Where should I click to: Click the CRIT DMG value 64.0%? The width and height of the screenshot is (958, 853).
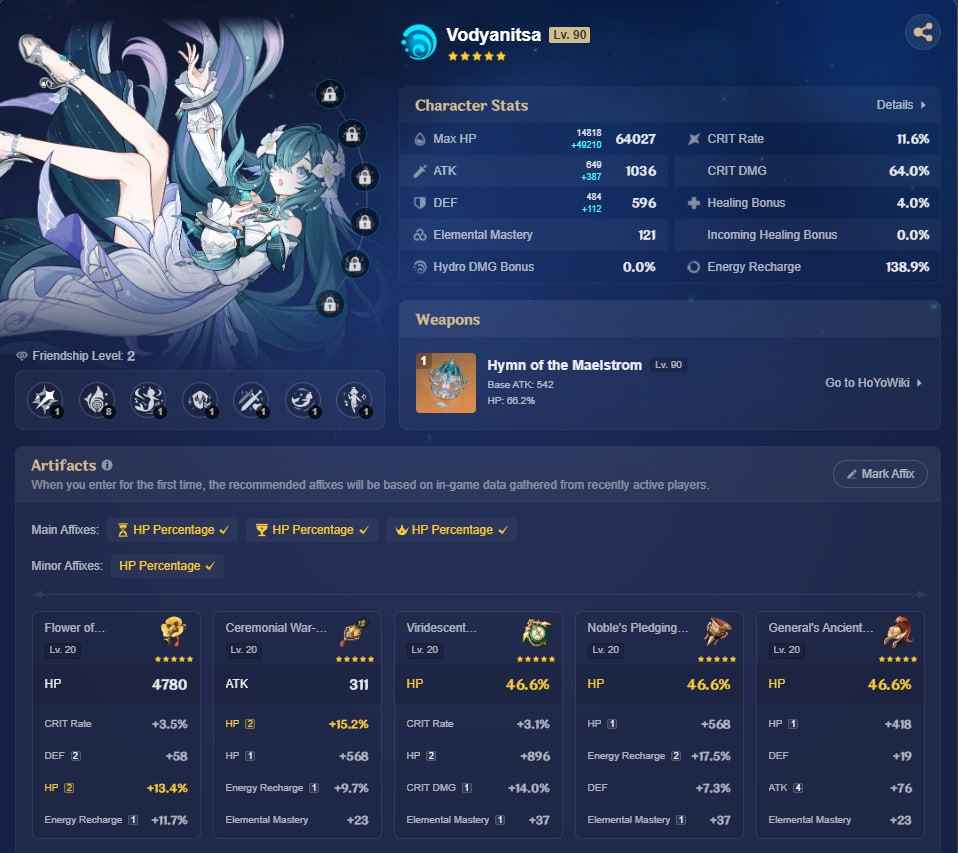pos(909,171)
